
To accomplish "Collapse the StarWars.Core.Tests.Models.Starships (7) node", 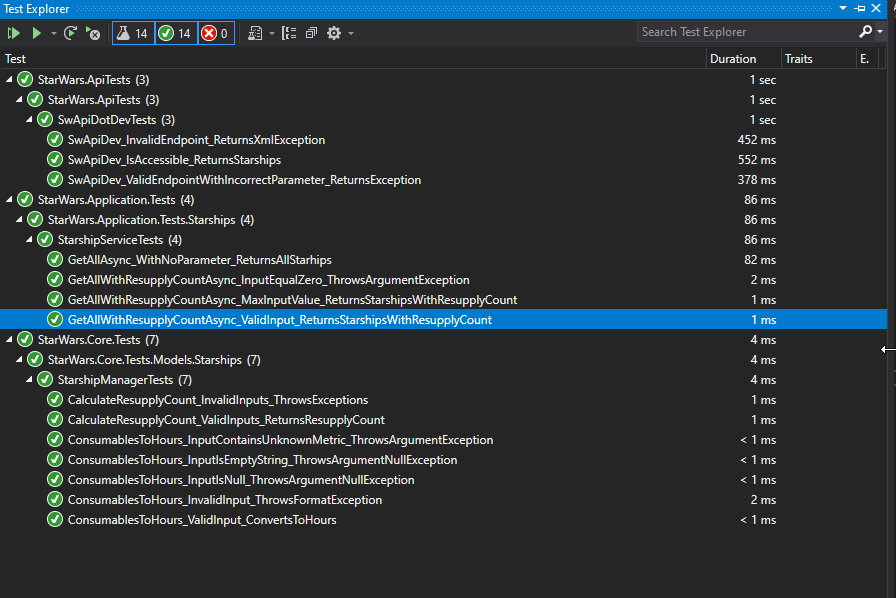I will click(x=19, y=360).
